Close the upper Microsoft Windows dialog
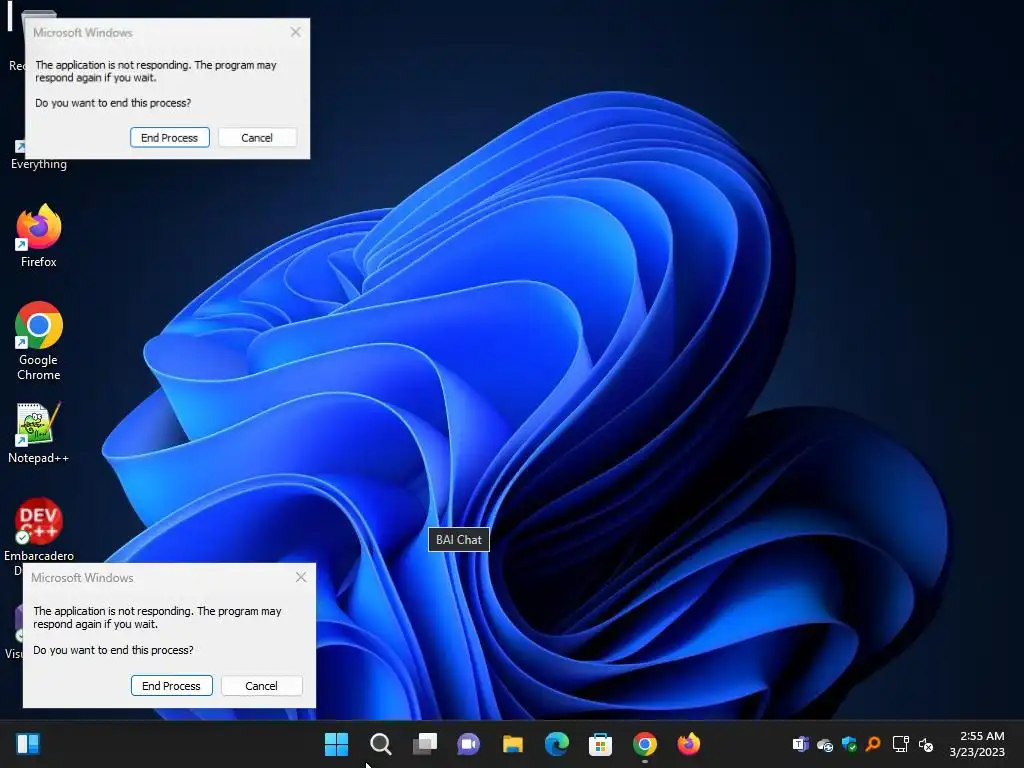Image resolution: width=1024 pixels, height=768 pixels. [x=296, y=32]
